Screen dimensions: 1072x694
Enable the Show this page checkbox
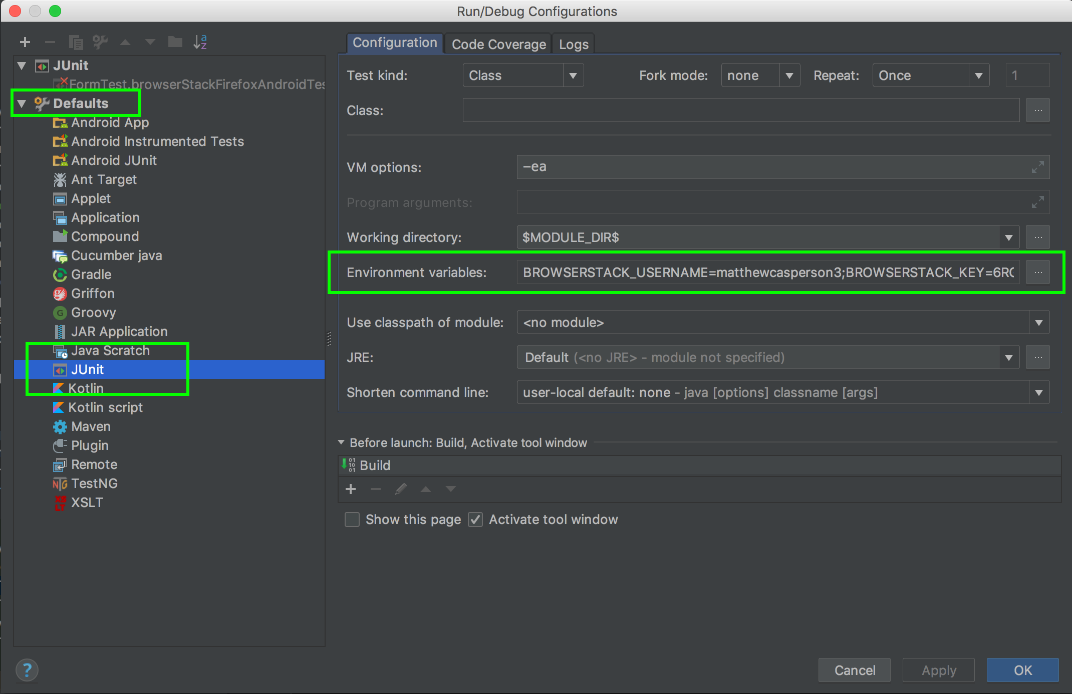pyautogui.click(x=352, y=520)
